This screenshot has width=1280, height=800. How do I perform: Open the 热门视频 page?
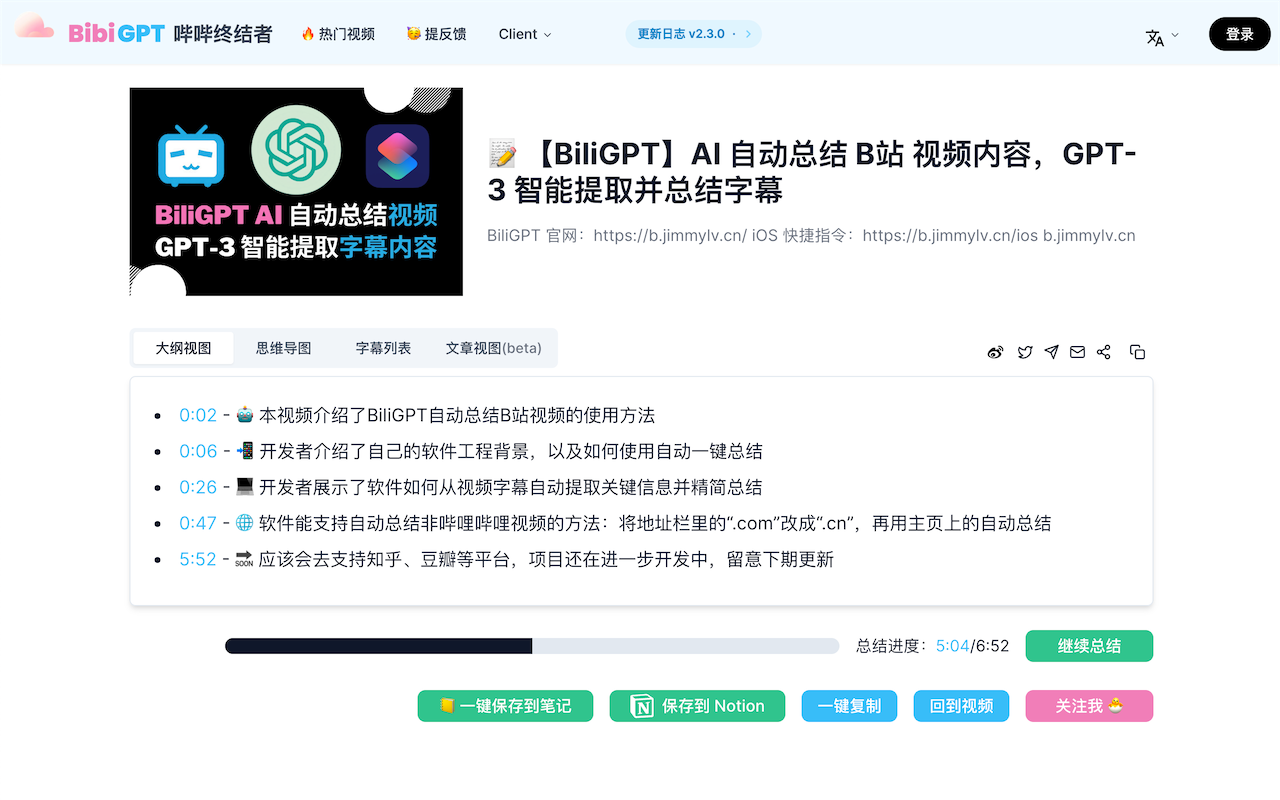pos(337,32)
